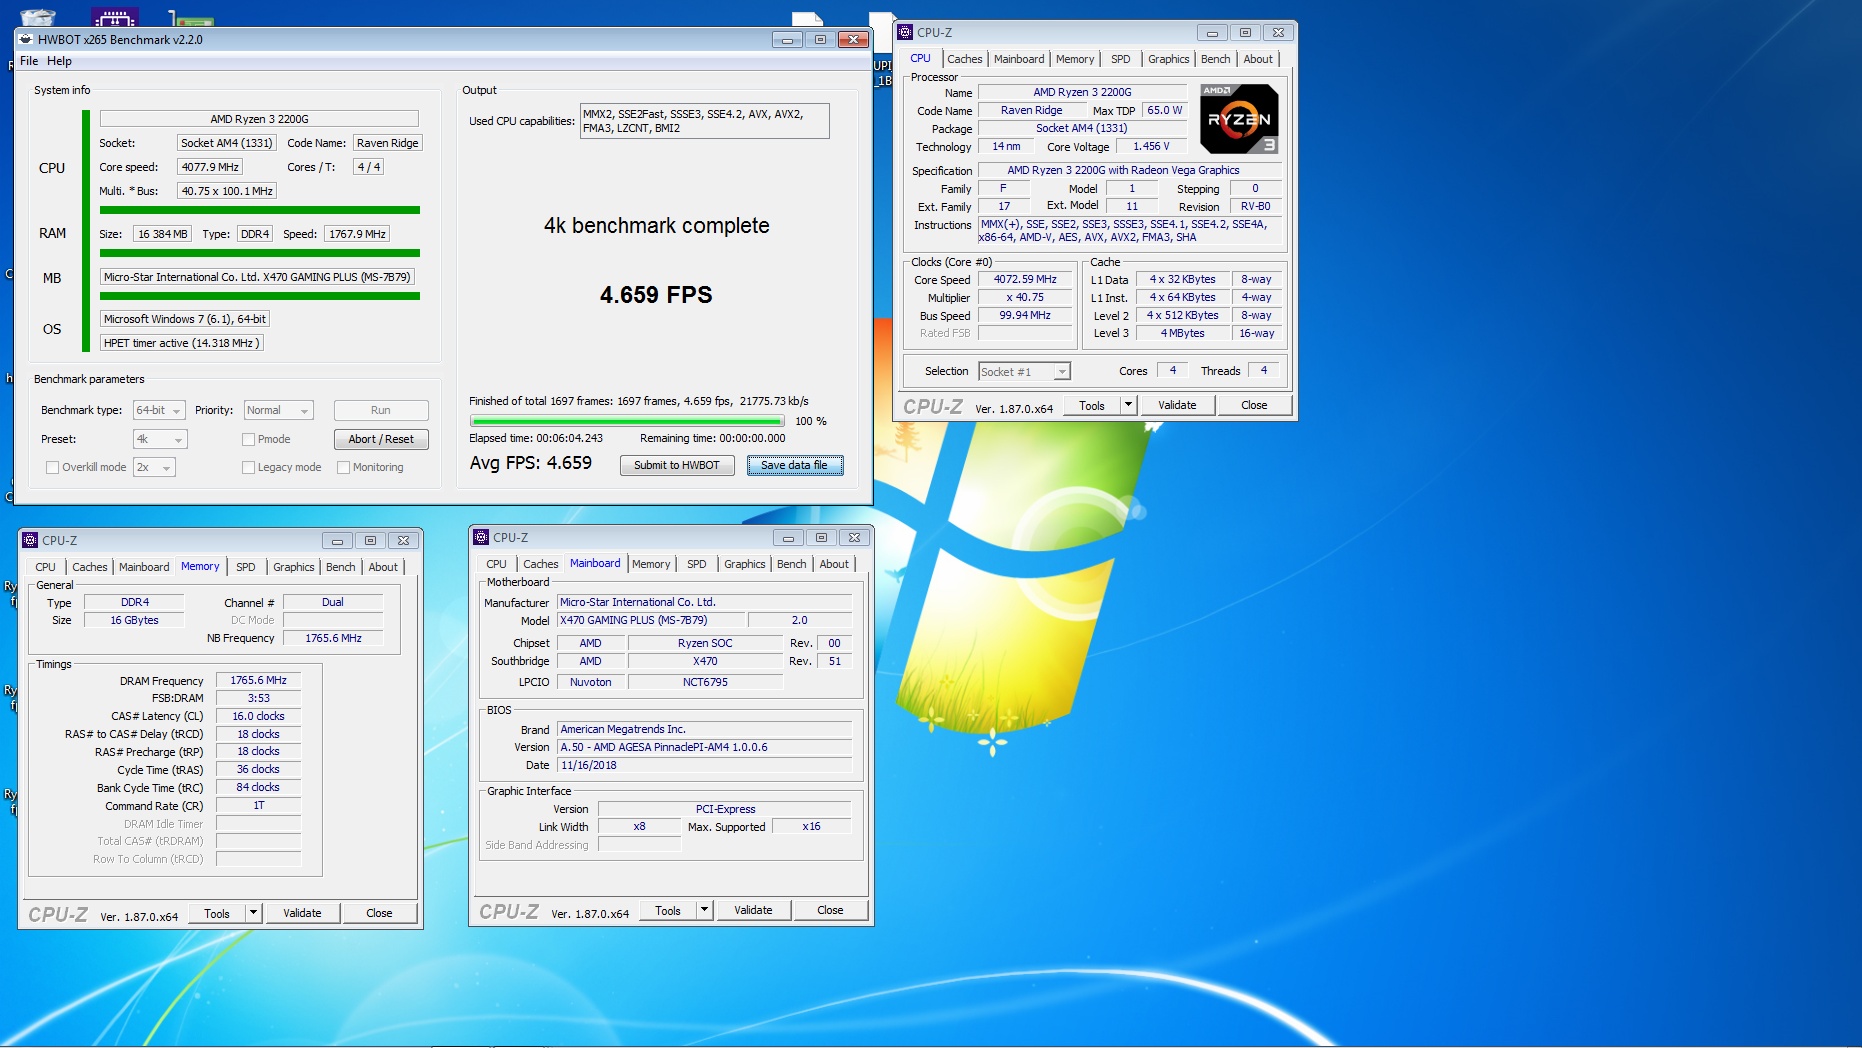Open About tab in CPU-Z Memory window
Image resolution: width=1862 pixels, height=1048 pixels.
click(383, 567)
